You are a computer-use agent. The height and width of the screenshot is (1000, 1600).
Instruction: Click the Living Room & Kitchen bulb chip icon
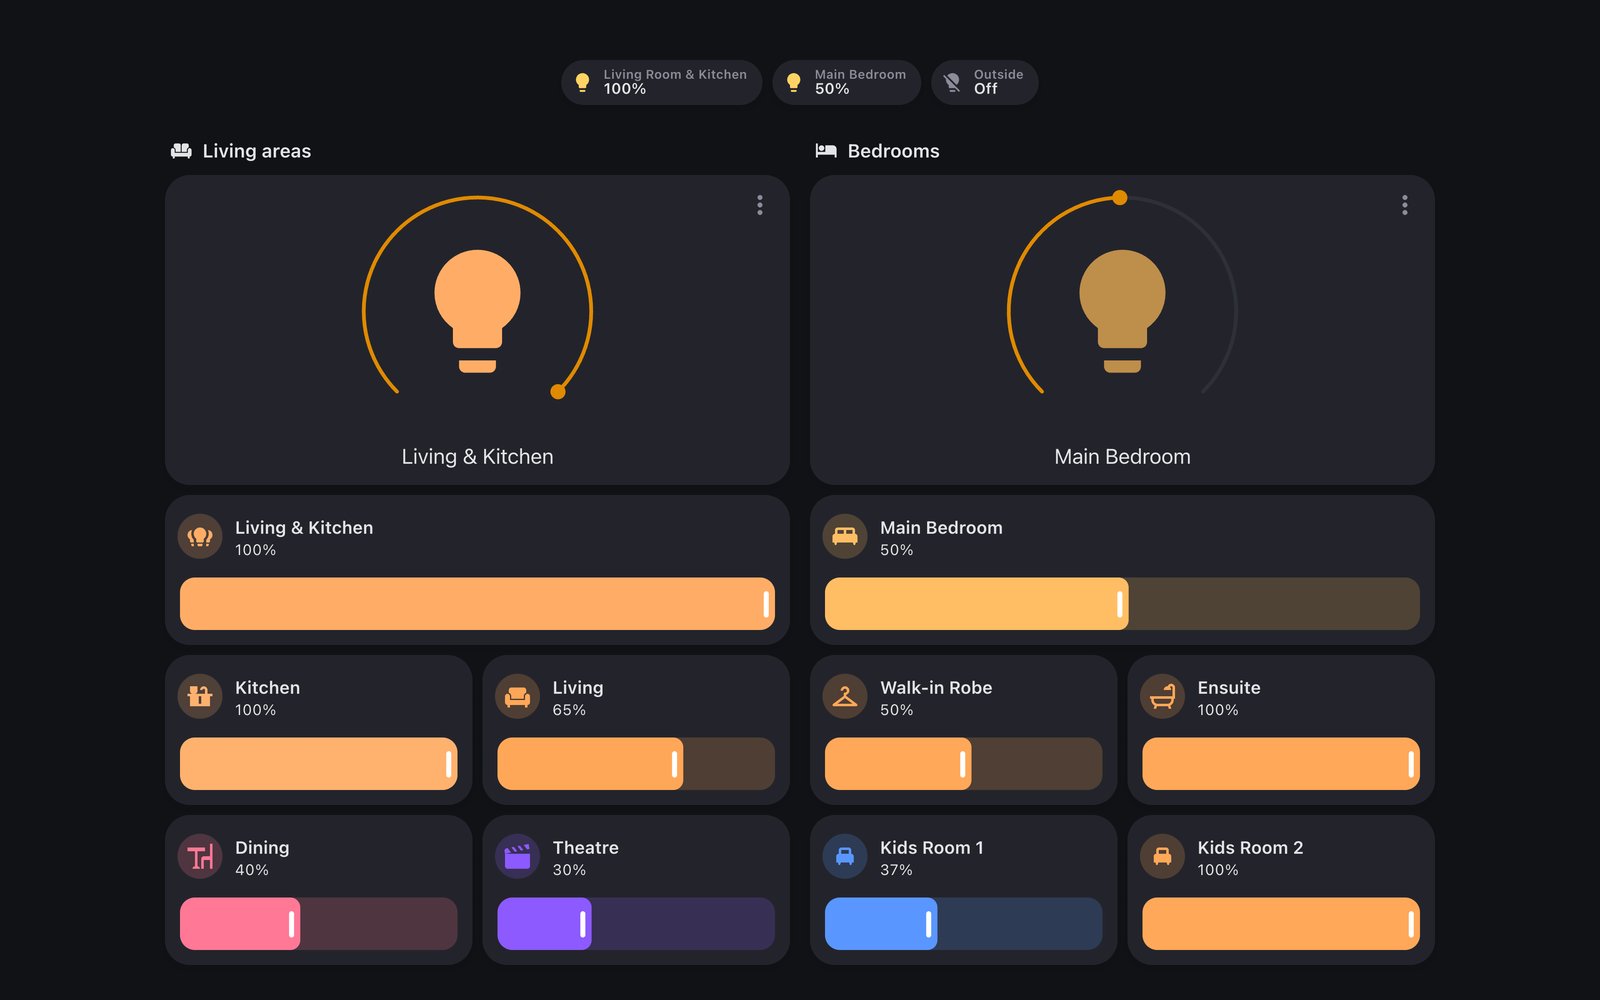(x=582, y=82)
